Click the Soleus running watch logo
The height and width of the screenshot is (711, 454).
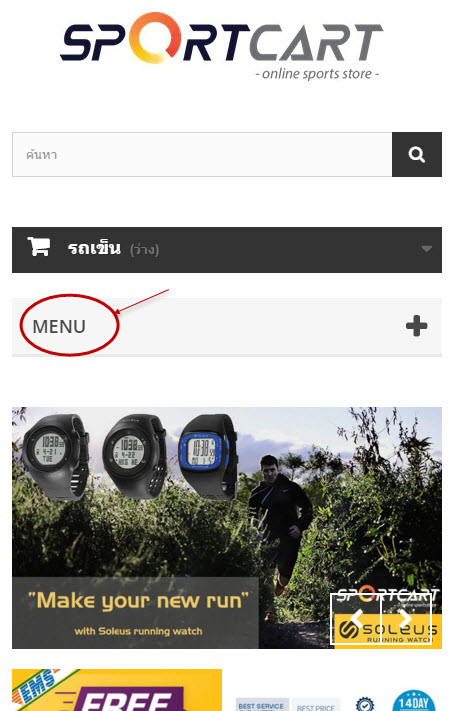pos(388,629)
